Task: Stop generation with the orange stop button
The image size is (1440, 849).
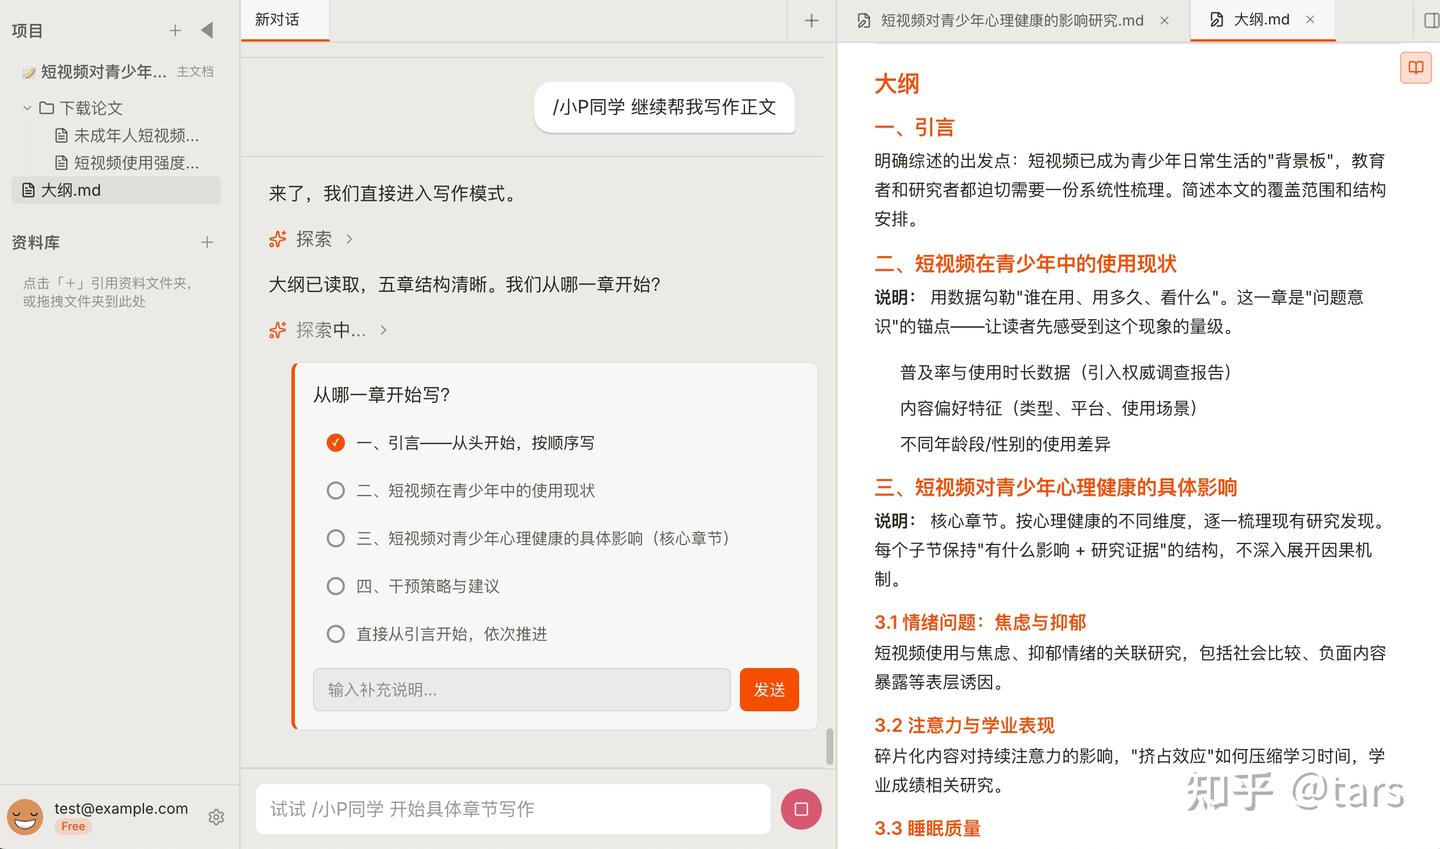Action: pos(801,809)
